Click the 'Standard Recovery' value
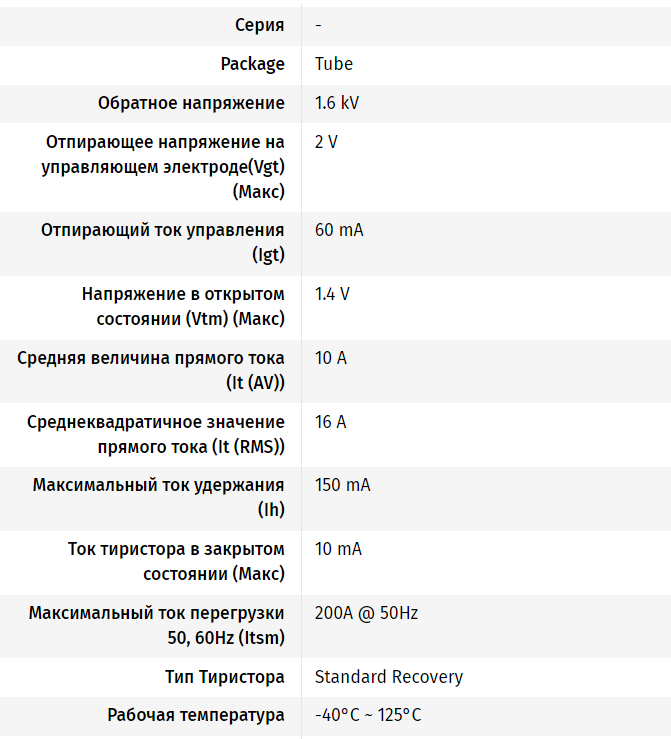 point(389,677)
